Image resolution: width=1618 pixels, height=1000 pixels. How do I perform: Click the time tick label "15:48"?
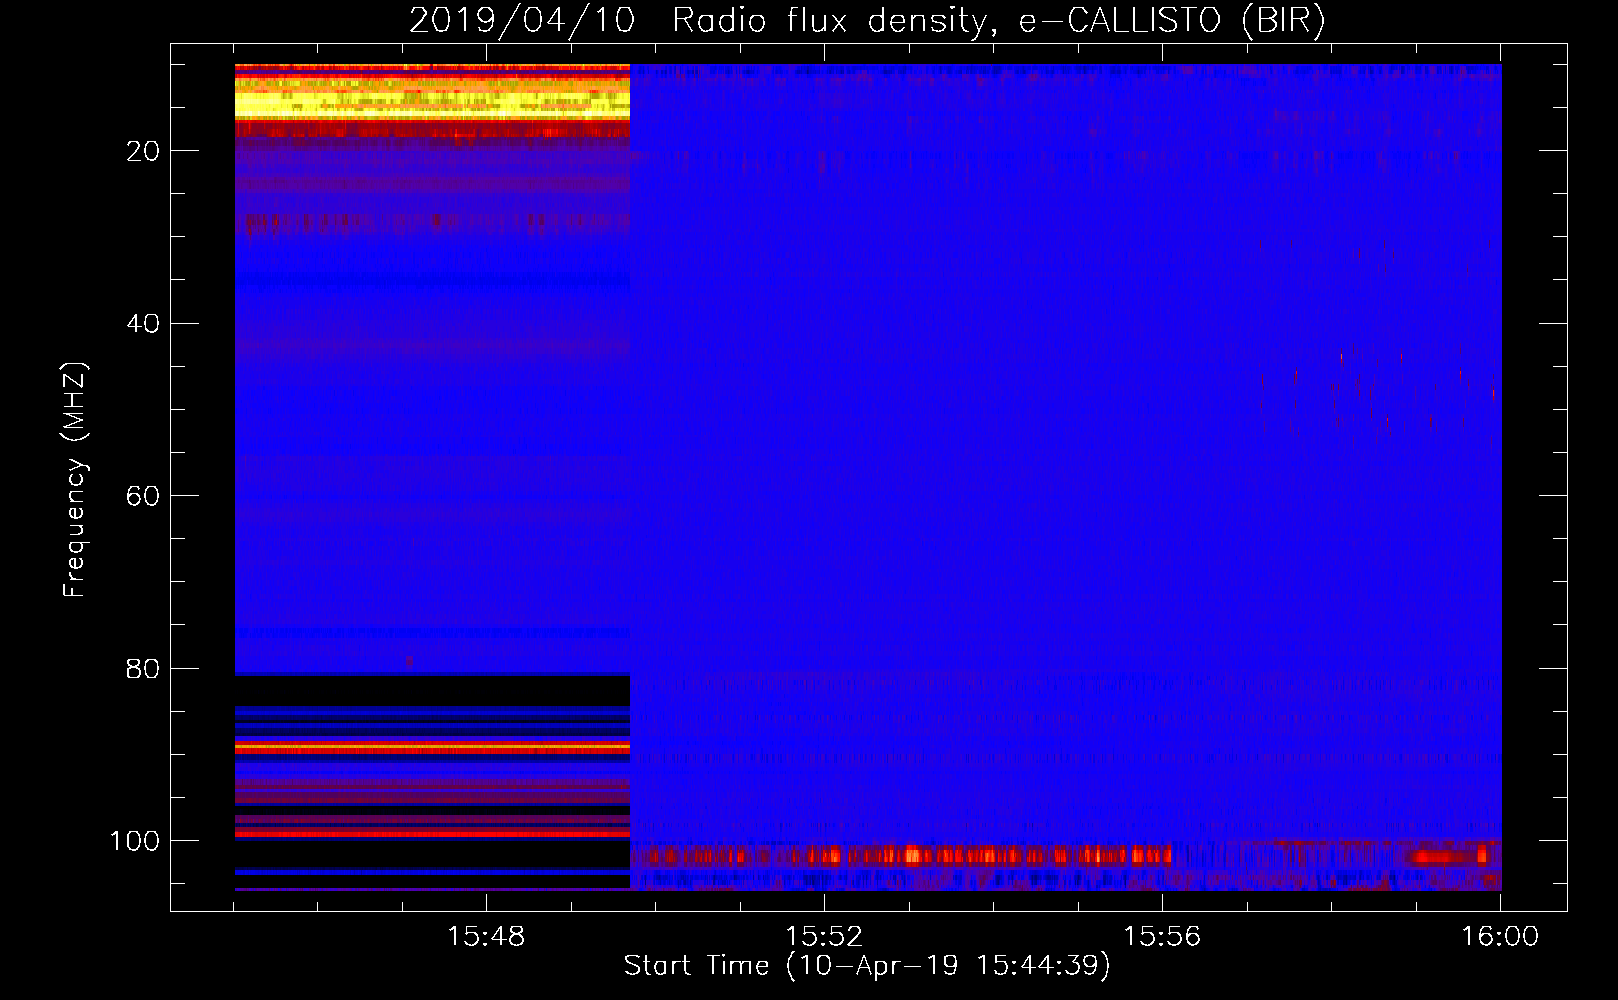tap(486, 937)
